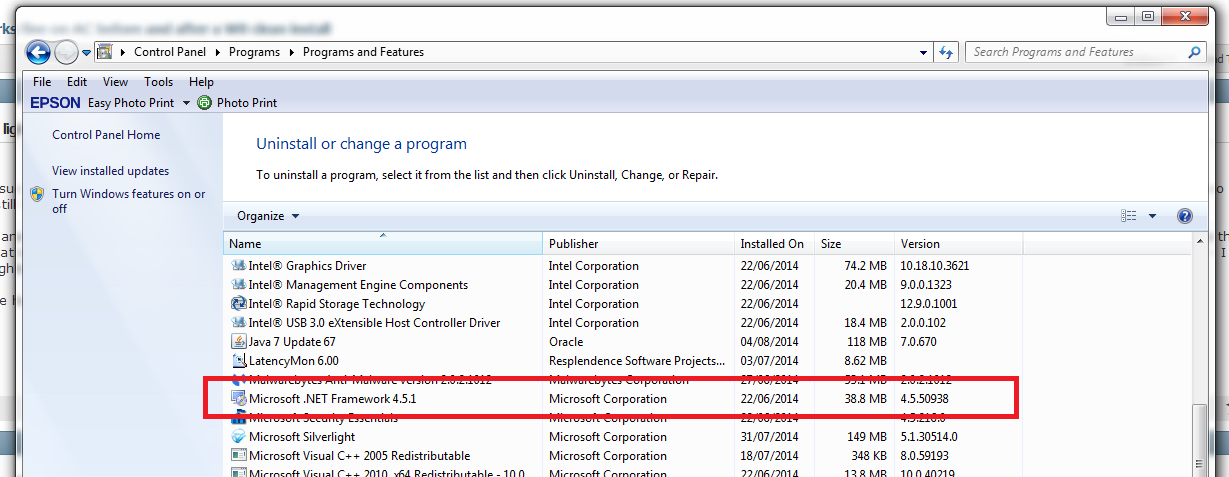Sort by the Publisher column header
The width and height of the screenshot is (1229, 477).
click(638, 244)
